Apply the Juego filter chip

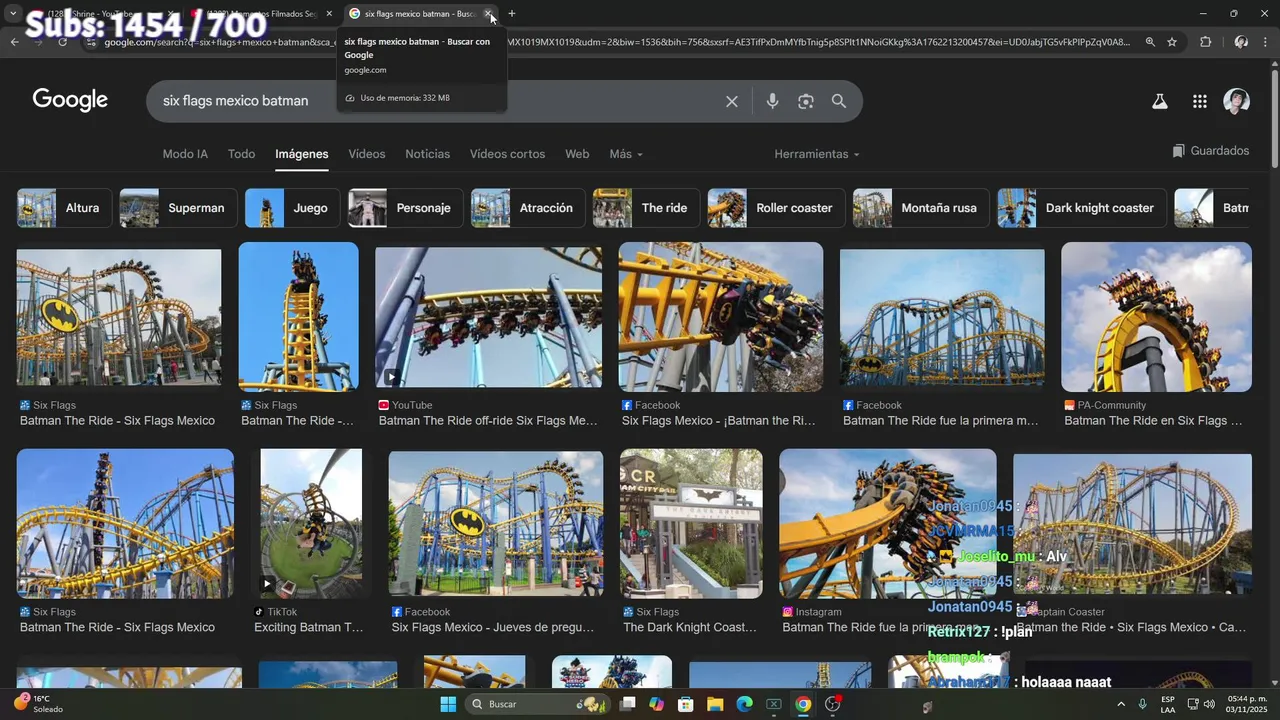(x=293, y=208)
